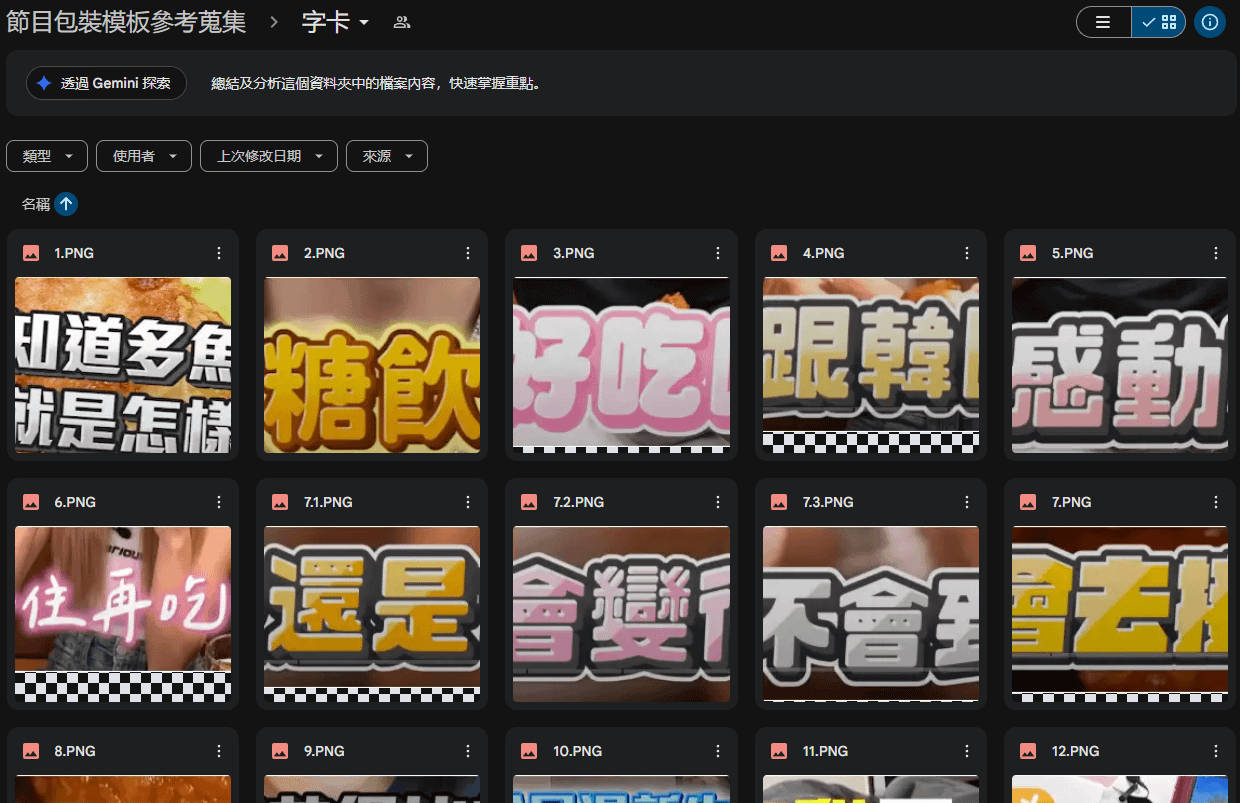Click the 名稱 sort column label
Image resolution: width=1240 pixels, height=803 pixels.
pos(36,204)
